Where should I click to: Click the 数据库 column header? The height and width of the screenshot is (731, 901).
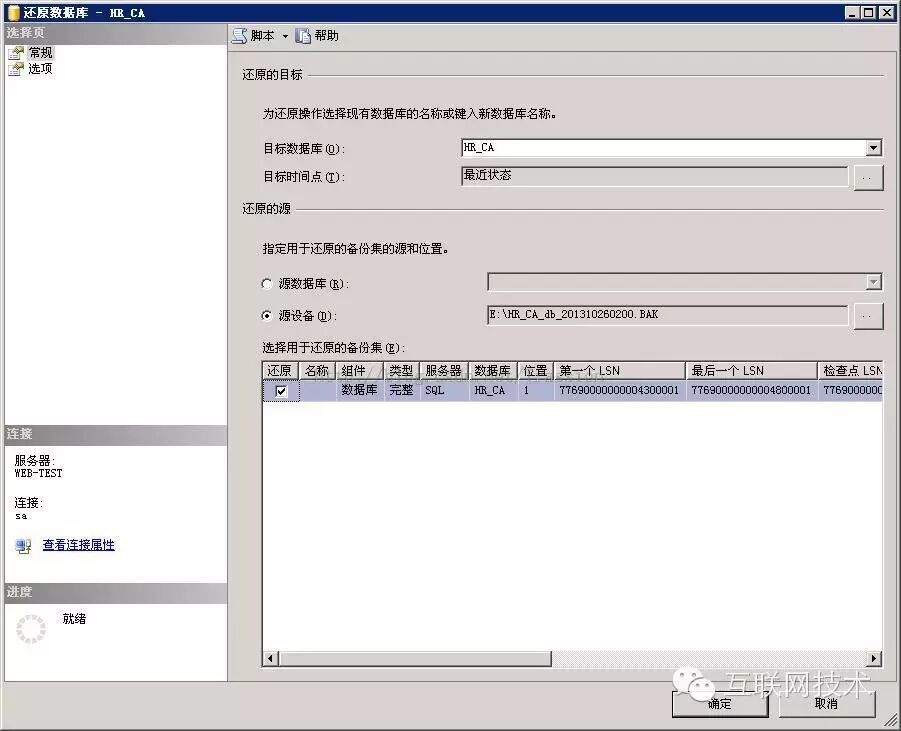coord(493,371)
